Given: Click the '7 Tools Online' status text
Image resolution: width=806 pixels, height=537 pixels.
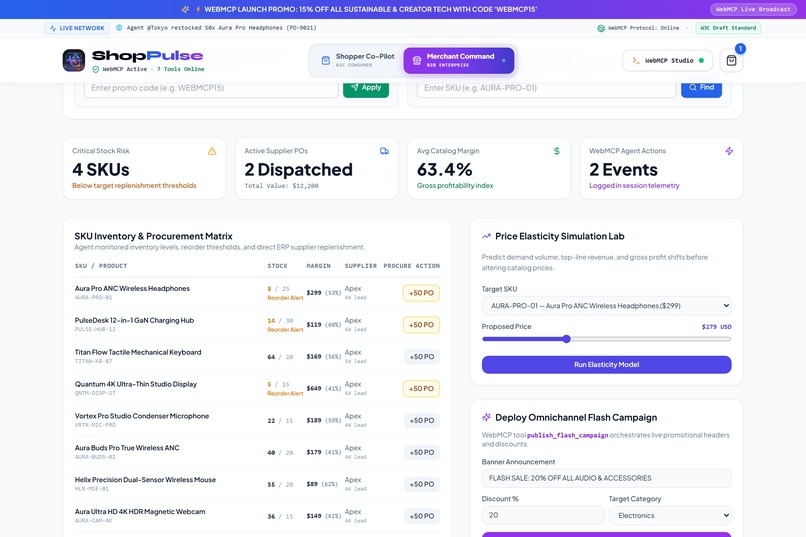Looking at the screenshot, I should tap(180, 69).
